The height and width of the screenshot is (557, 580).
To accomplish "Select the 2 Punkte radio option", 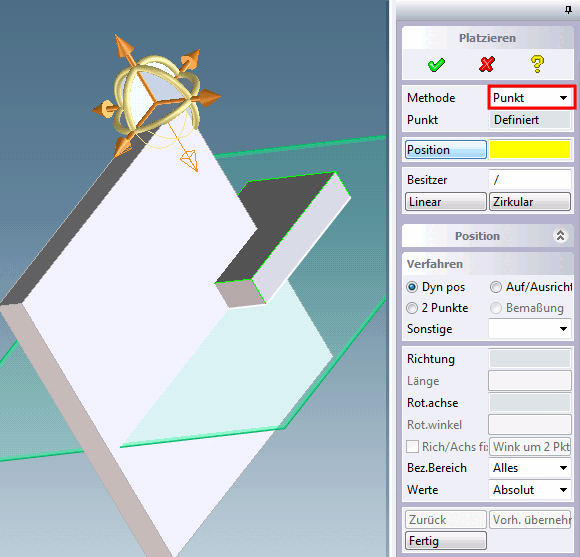I will coord(412,308).
